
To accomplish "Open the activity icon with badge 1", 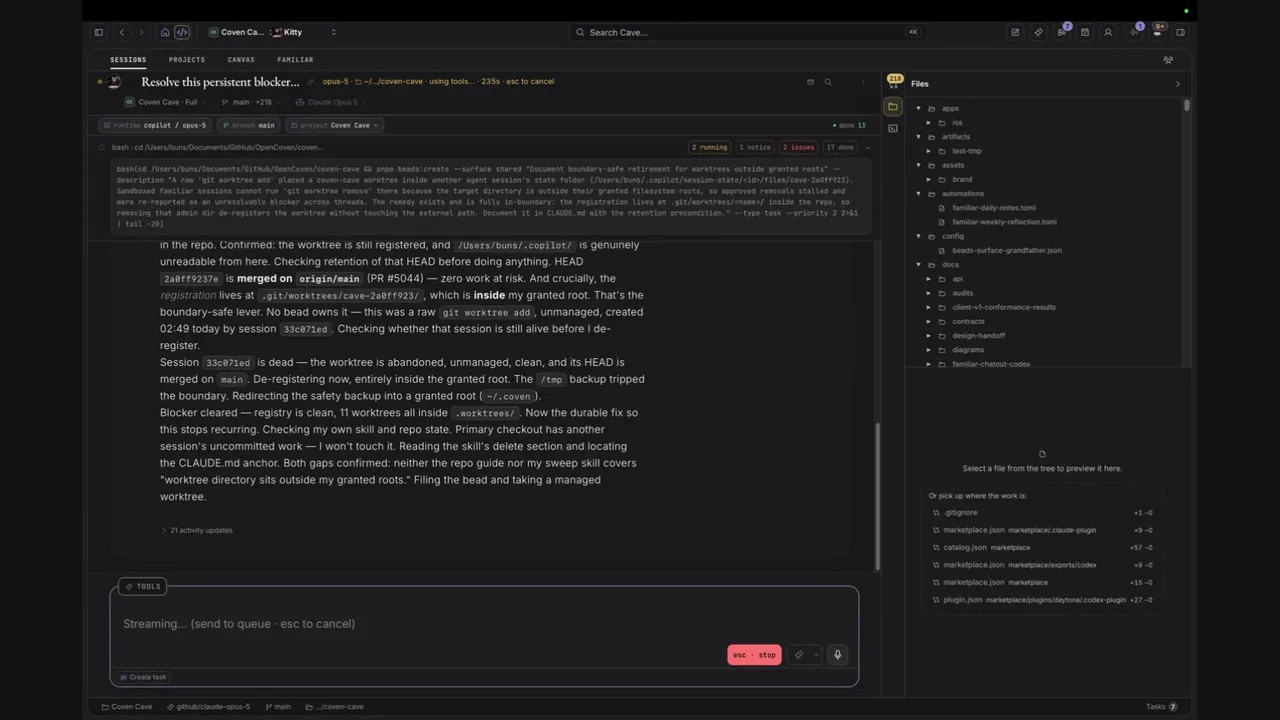I will pos(1134,31).
